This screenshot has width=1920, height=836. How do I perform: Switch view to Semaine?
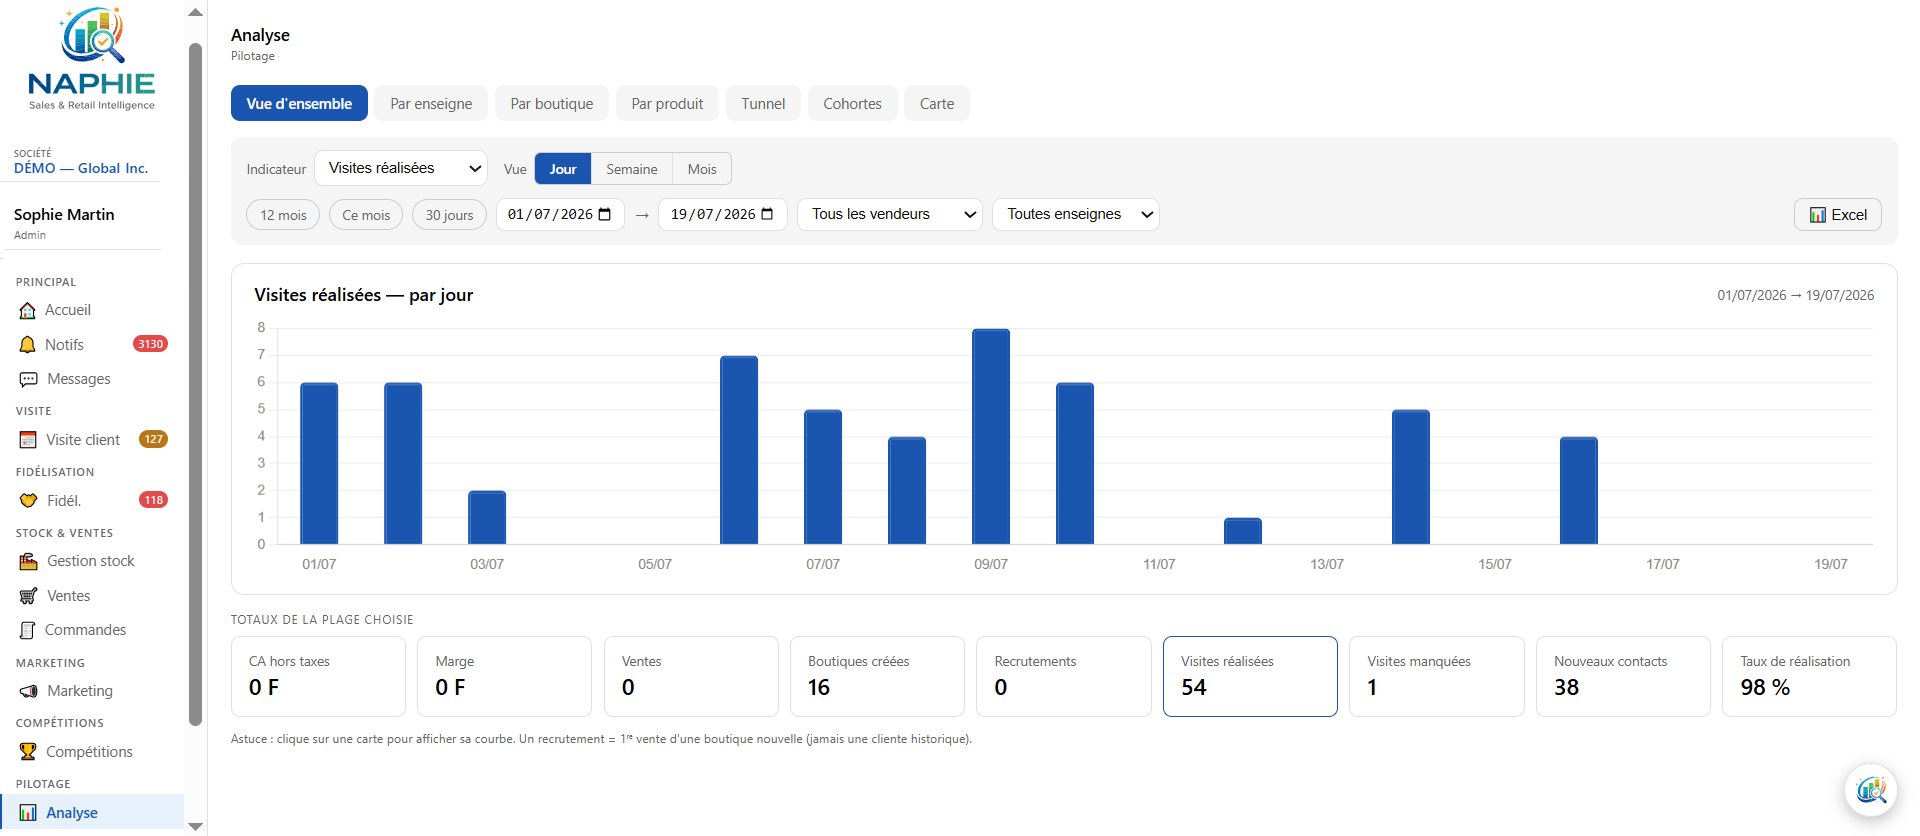click(632, 169)
